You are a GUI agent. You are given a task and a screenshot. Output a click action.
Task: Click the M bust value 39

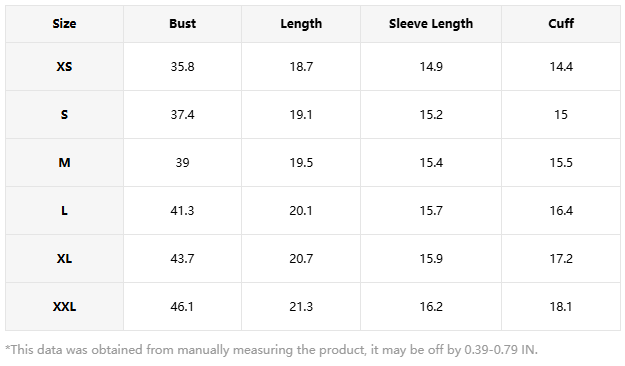tap(182, 163)
